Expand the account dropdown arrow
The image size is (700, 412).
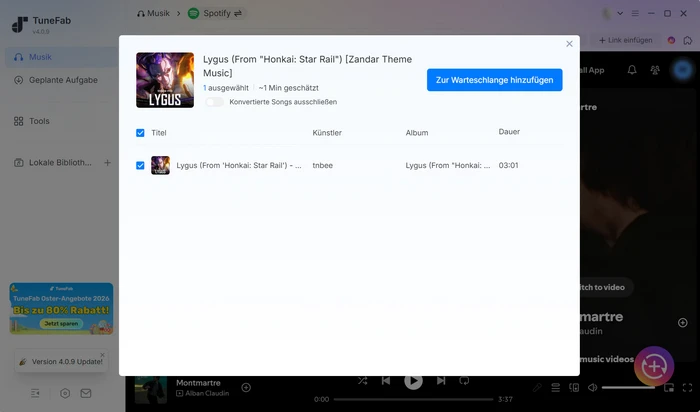pos(620,13)
